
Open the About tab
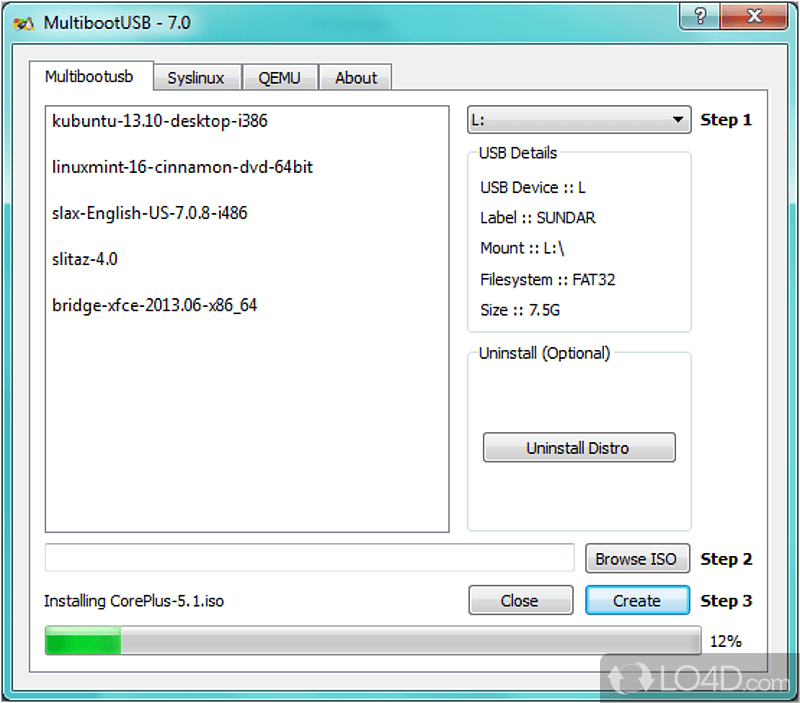pos(356,78)
